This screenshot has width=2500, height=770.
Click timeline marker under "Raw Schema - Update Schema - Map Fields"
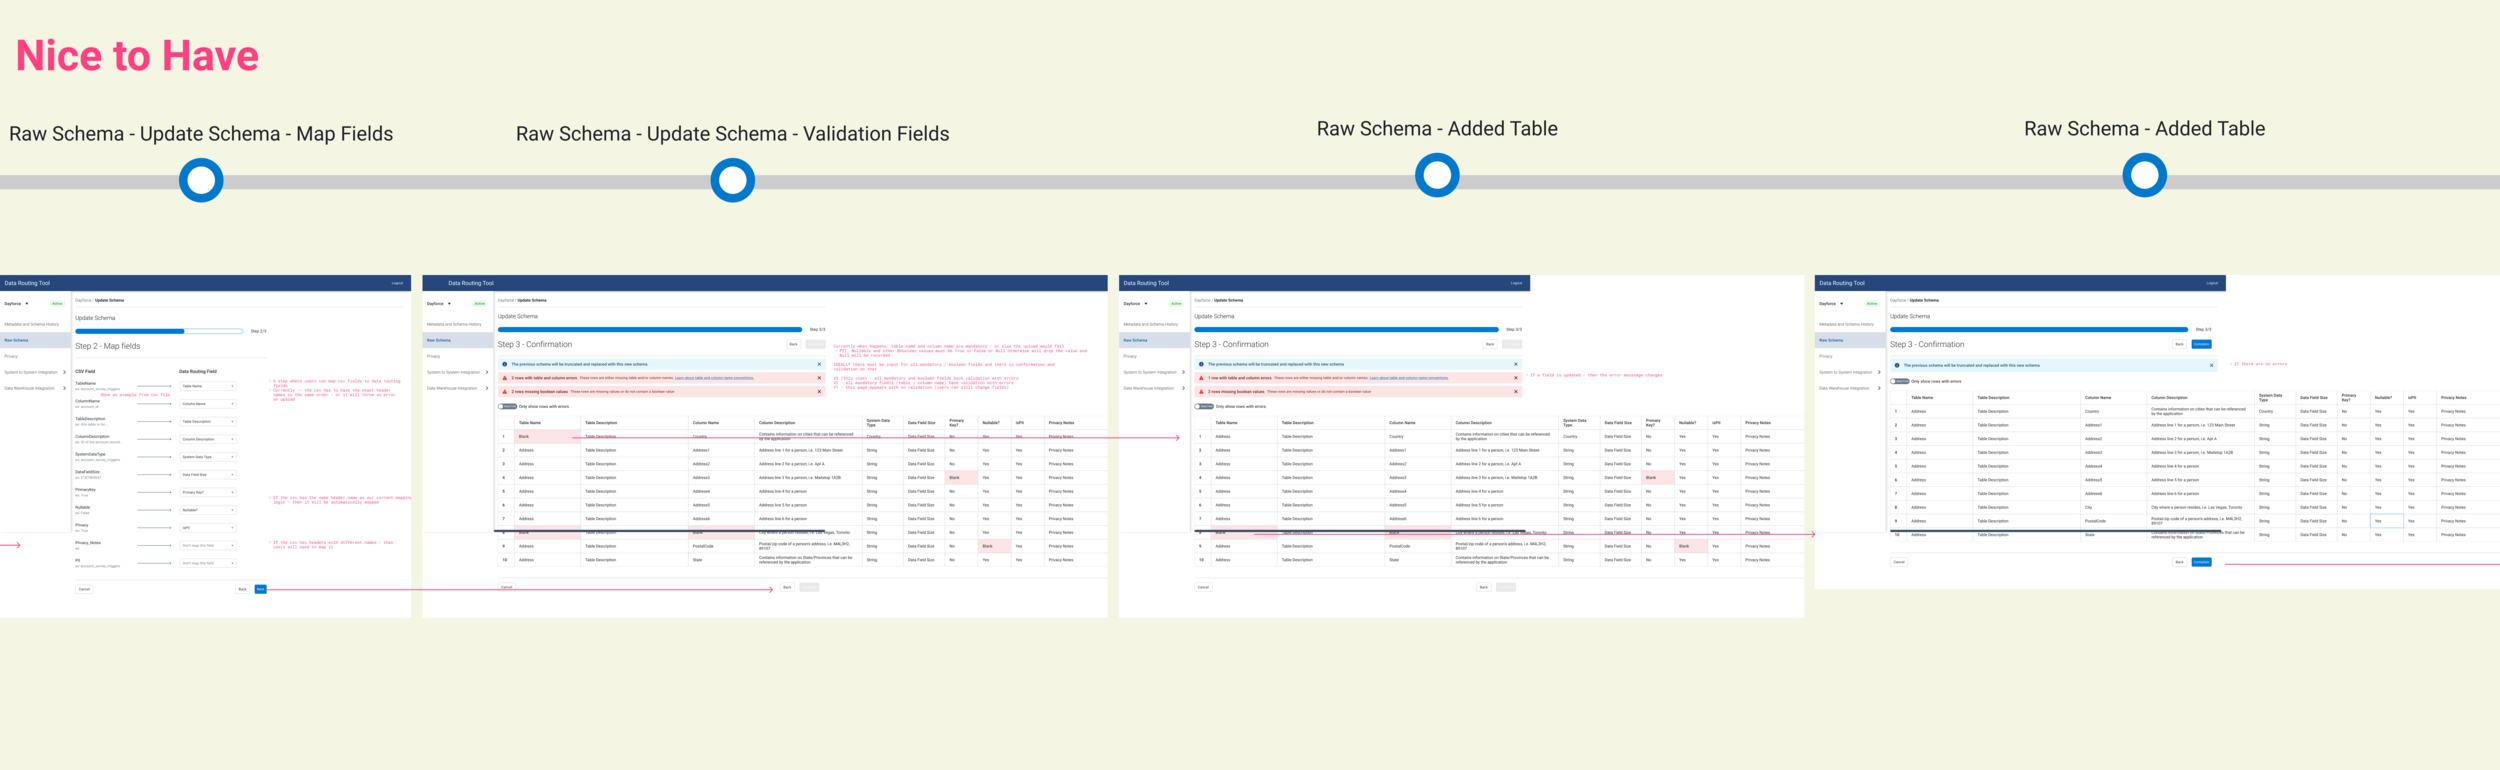201,181
